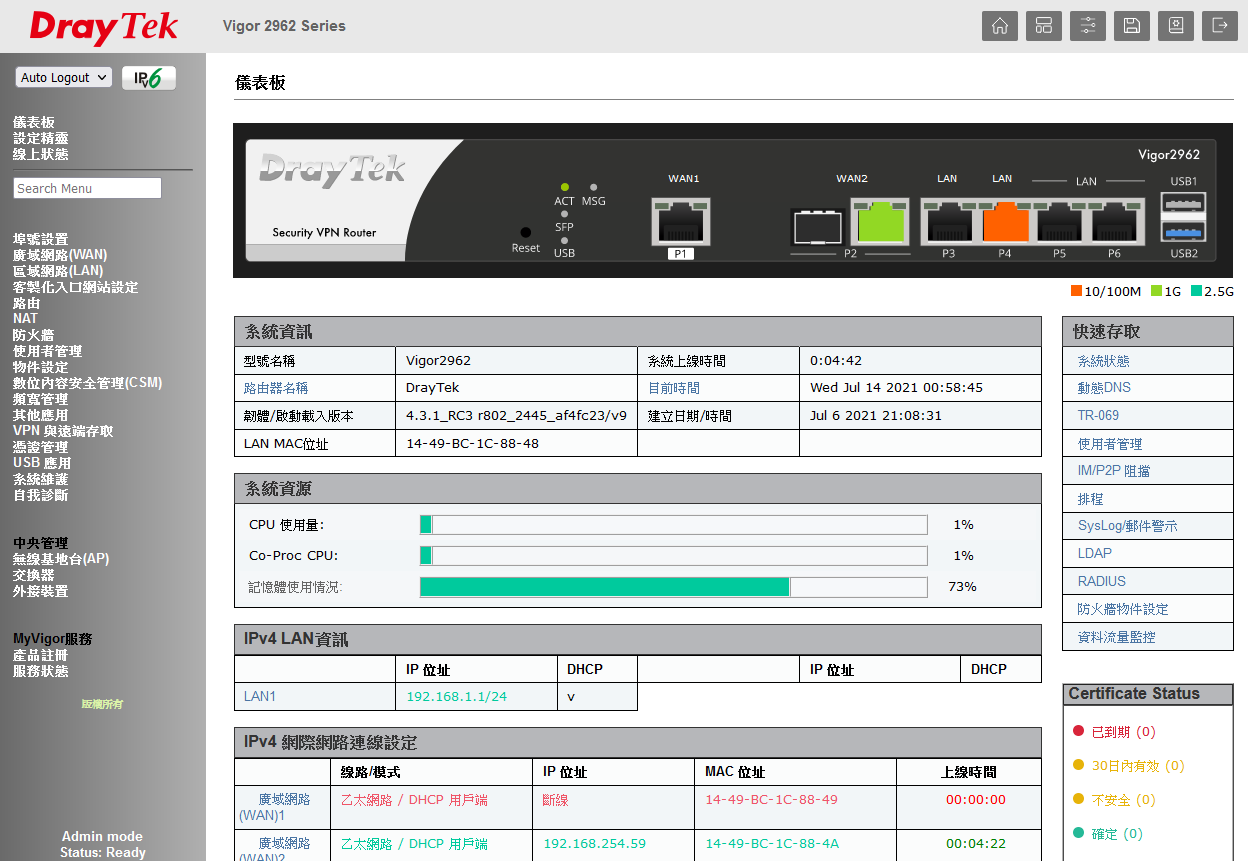1248x861 pixels.
Task: Open SysLog/郵件警示 quick access link
Action: tap(1128, 526)
